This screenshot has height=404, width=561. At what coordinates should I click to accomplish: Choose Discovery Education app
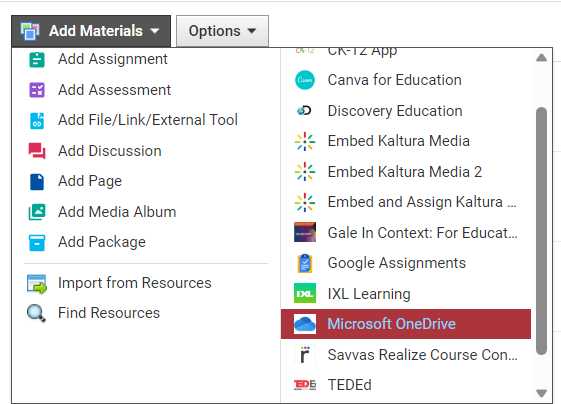(406, 111)
